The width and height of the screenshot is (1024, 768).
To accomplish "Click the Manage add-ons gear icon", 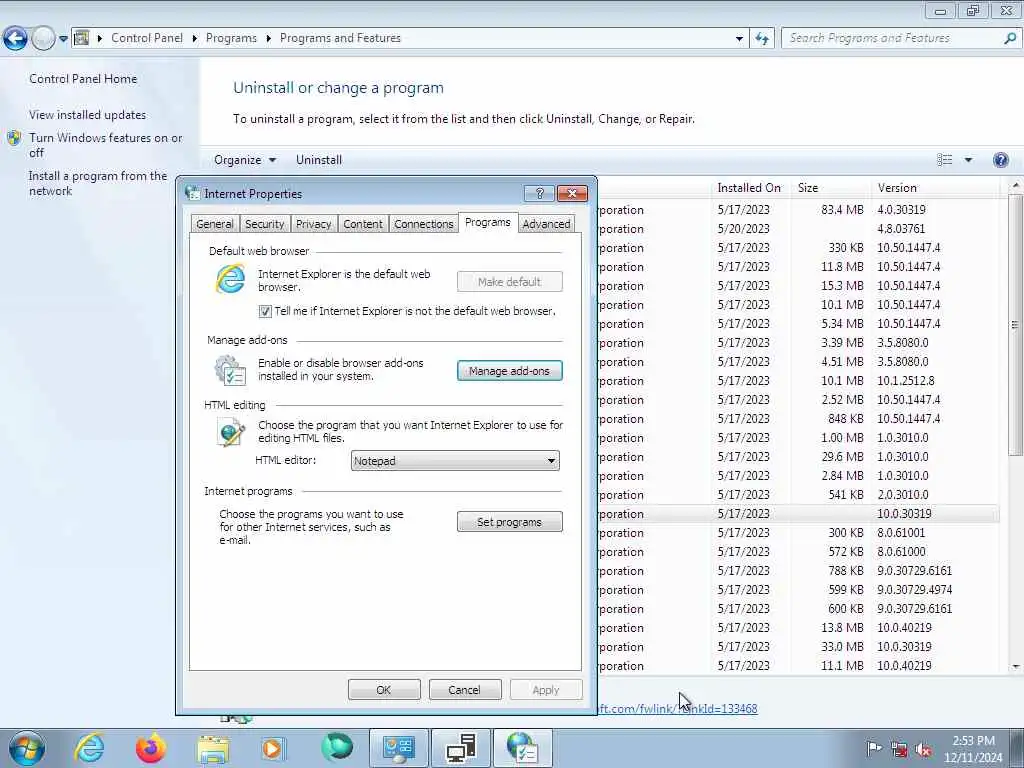I will [230, 370].
